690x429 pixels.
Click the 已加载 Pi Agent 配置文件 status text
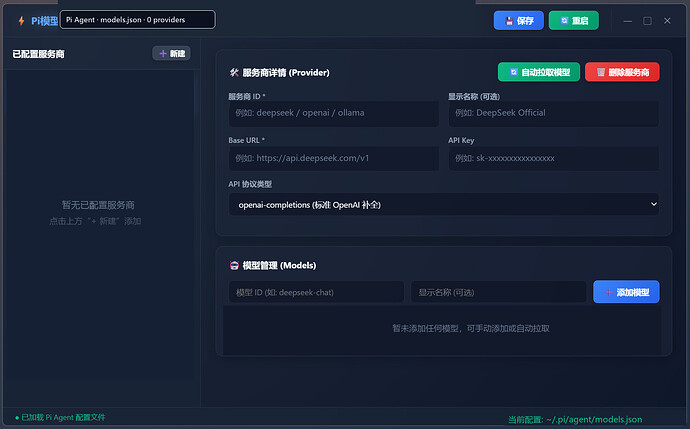point(63,418)
